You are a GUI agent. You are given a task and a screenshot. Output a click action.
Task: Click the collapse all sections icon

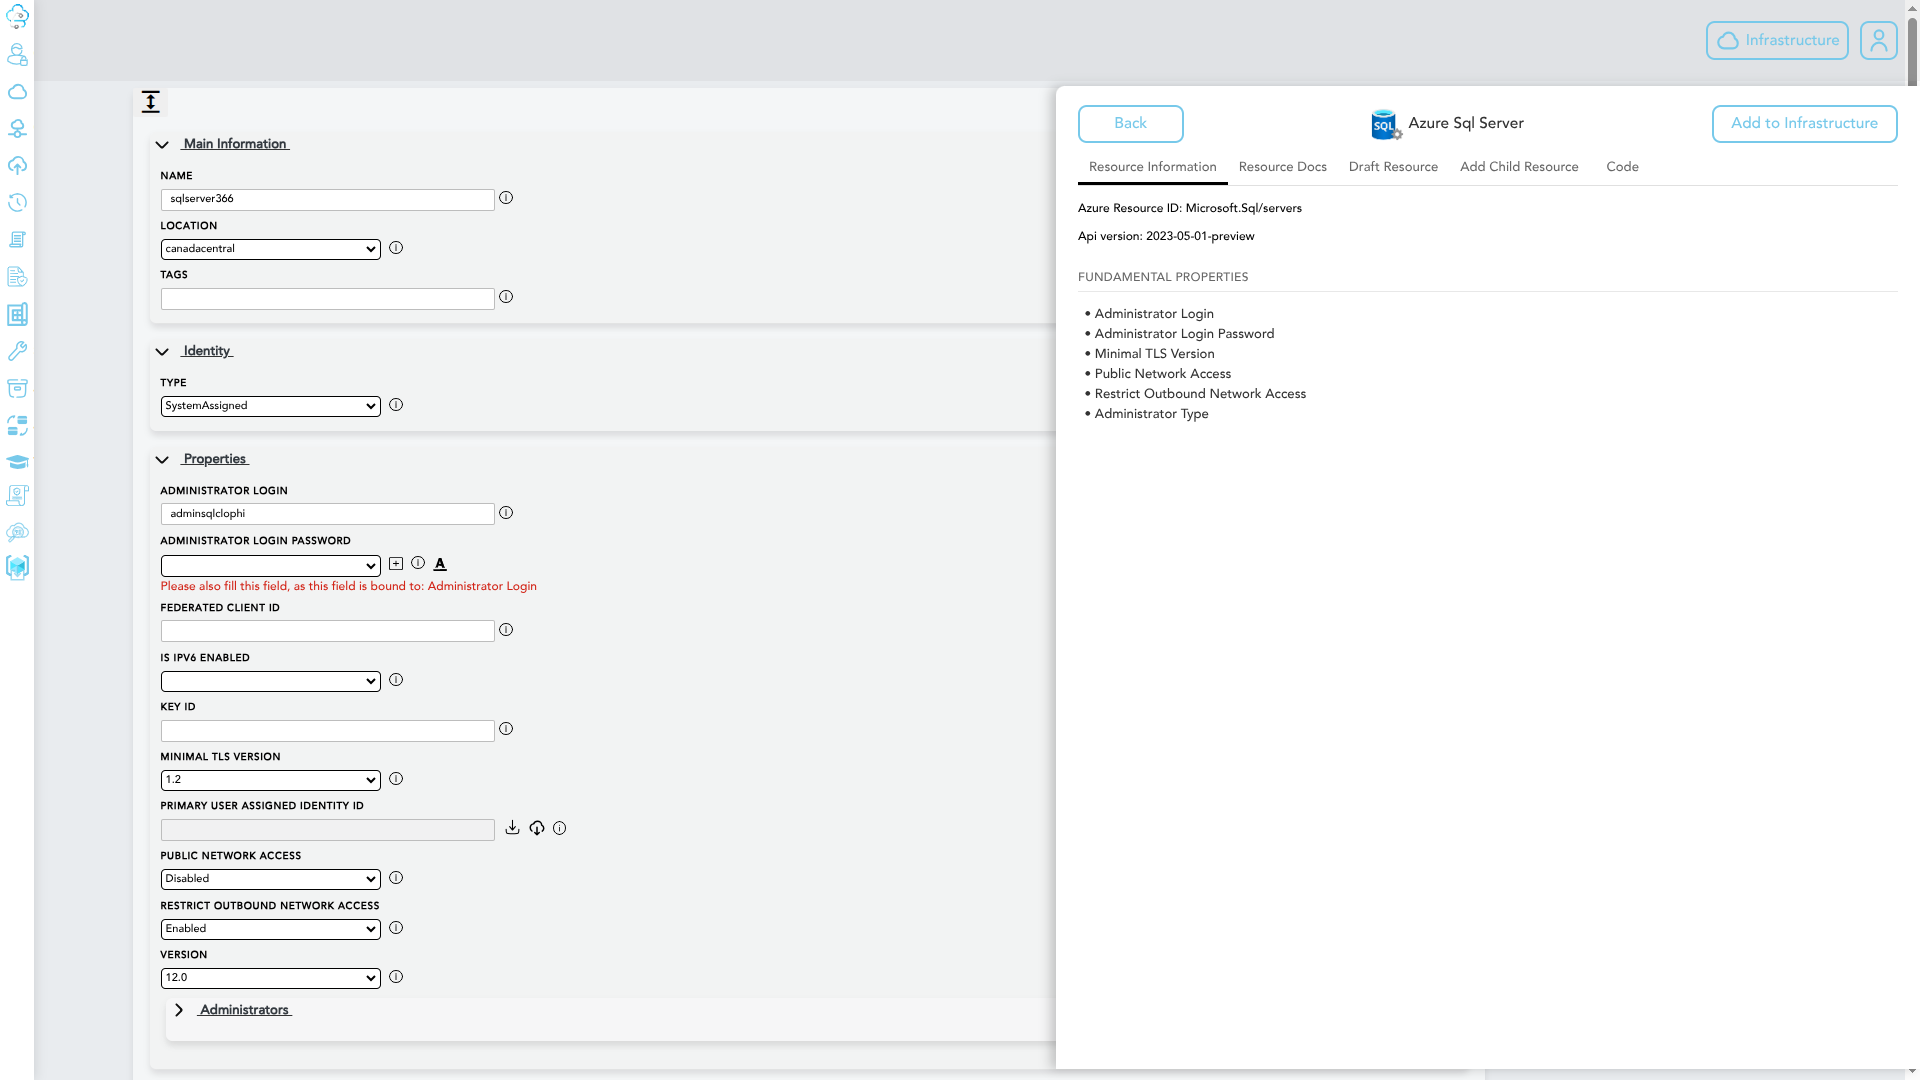[x=150, y=101]
